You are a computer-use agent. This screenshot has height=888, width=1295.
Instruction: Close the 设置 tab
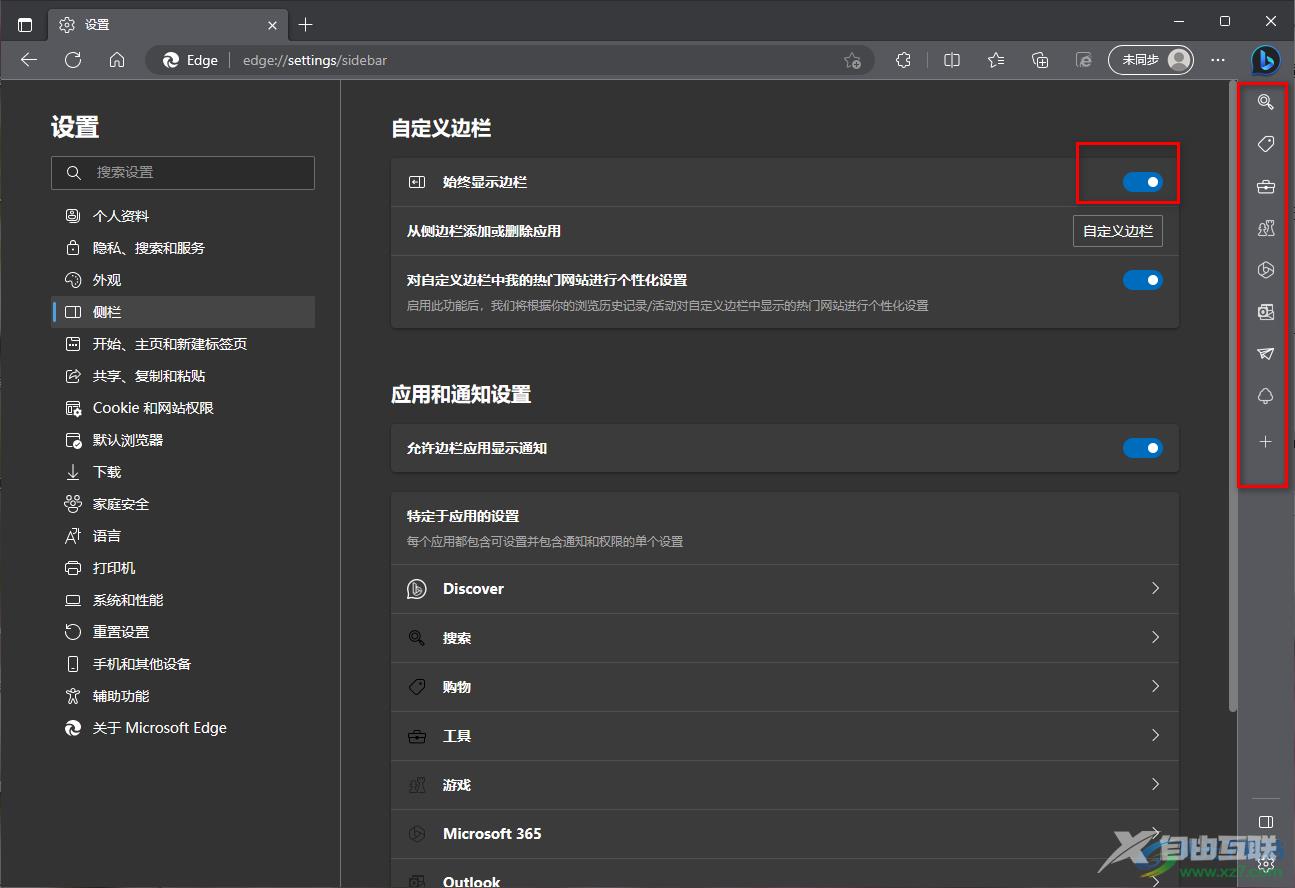(x=272, y=24)
